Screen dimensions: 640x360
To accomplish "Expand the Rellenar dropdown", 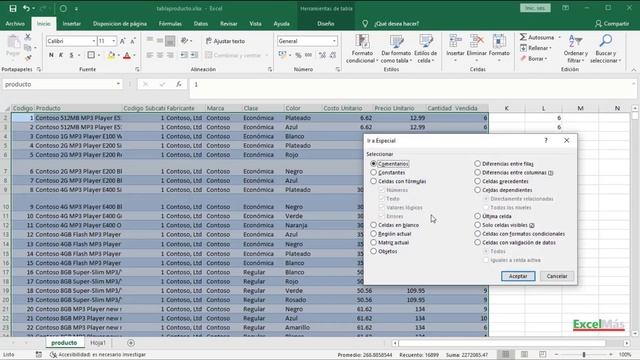I will (x=551, y=48).
